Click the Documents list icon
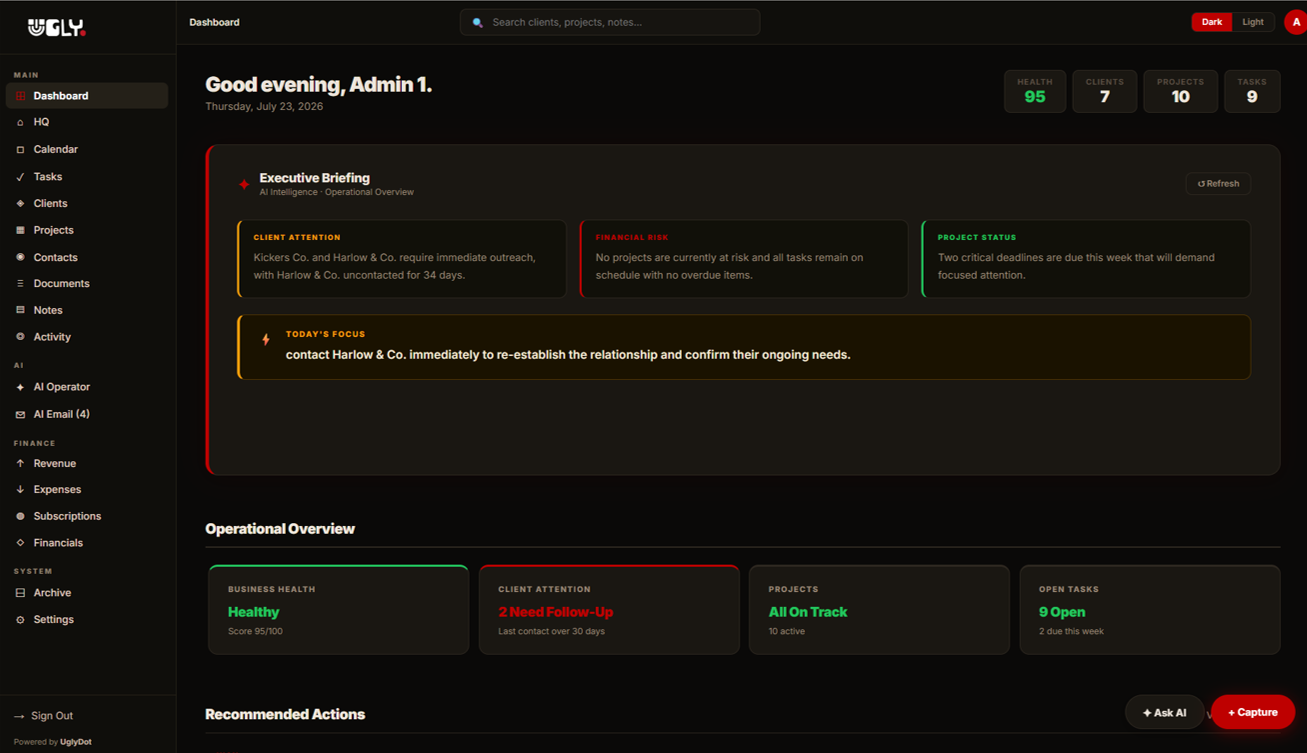The image size is (1307, 753). 20,284
